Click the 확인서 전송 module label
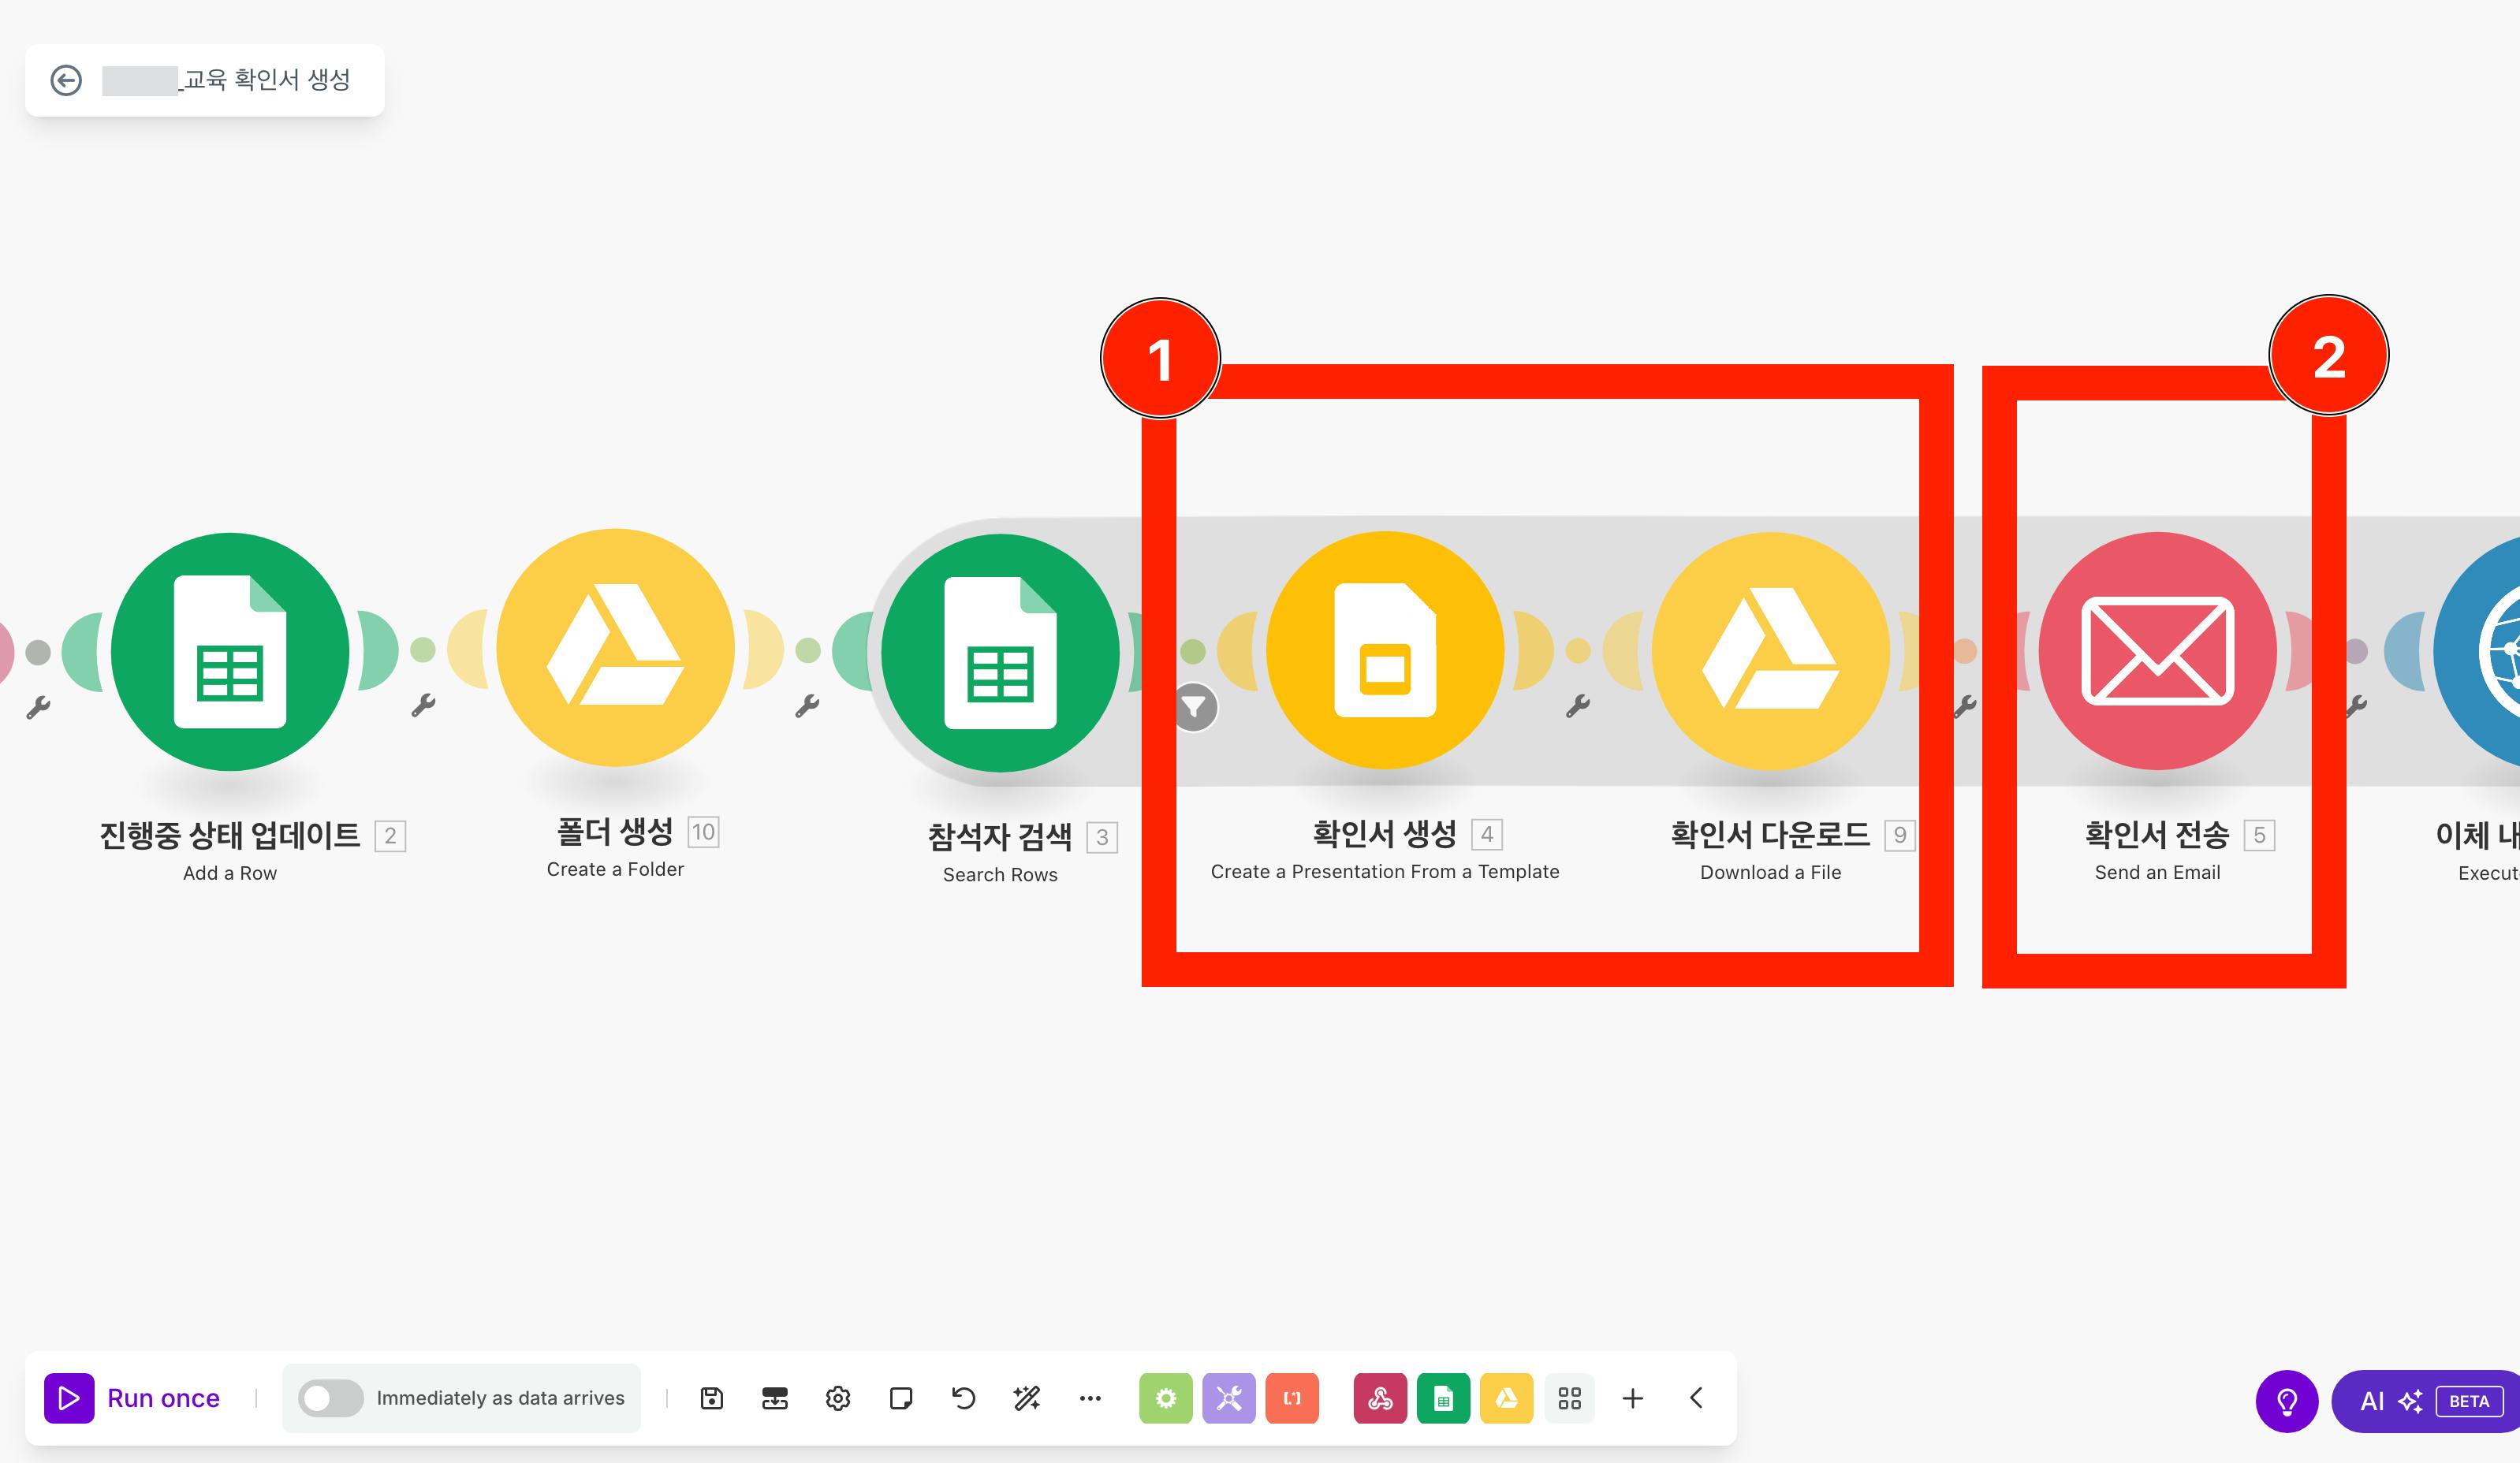Image resolution: width=2520 pixels, height=1463 pixels. click(x=2157, y=835)
